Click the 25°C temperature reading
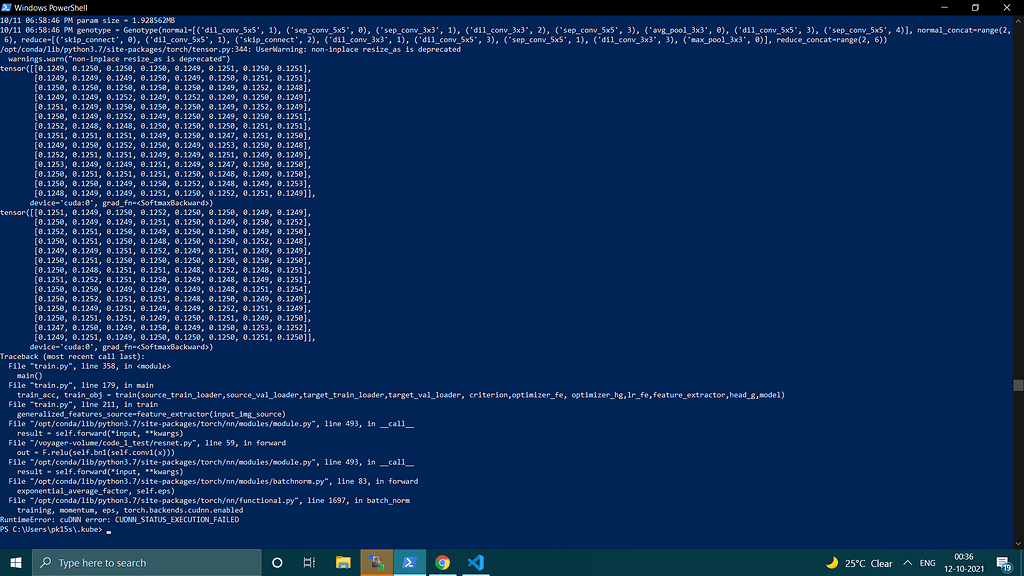Image resolution: width=1024 pixels, height=576 pixels. click(857, 562)
